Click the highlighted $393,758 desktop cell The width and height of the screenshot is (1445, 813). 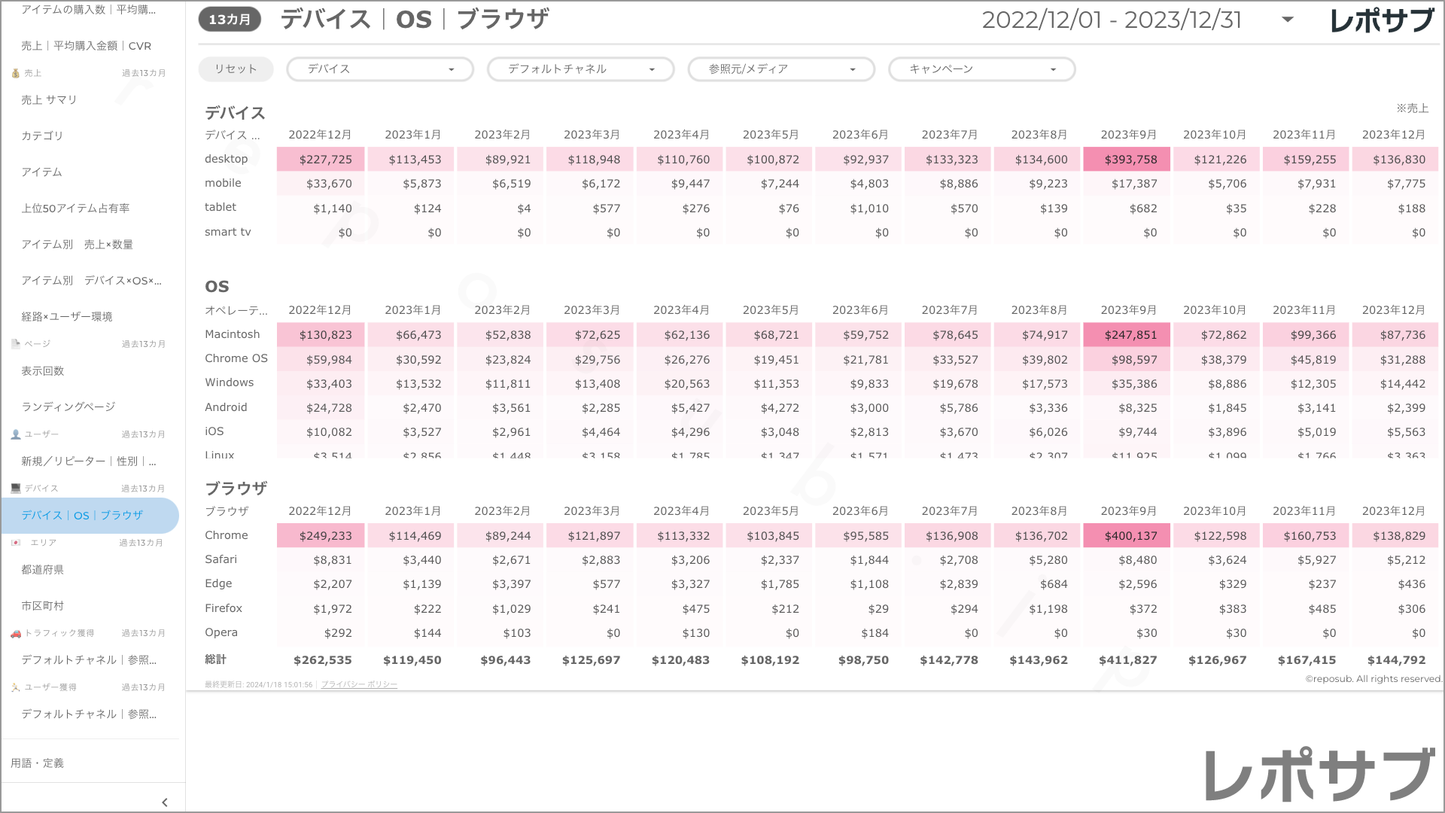(1127, 159)
